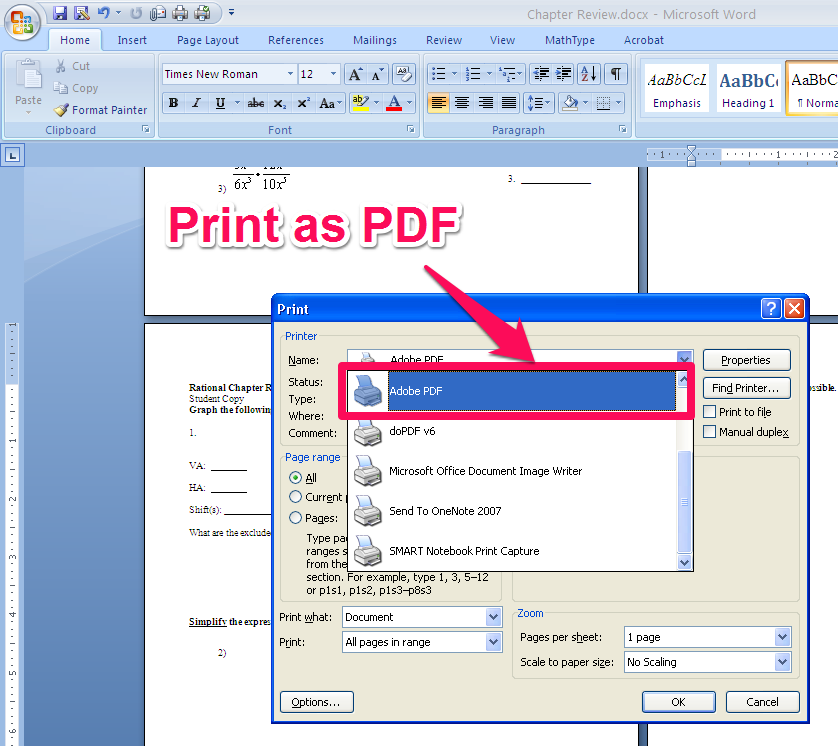Click the printer Properties button
838x746 pixels.
(x=746, y=360)
